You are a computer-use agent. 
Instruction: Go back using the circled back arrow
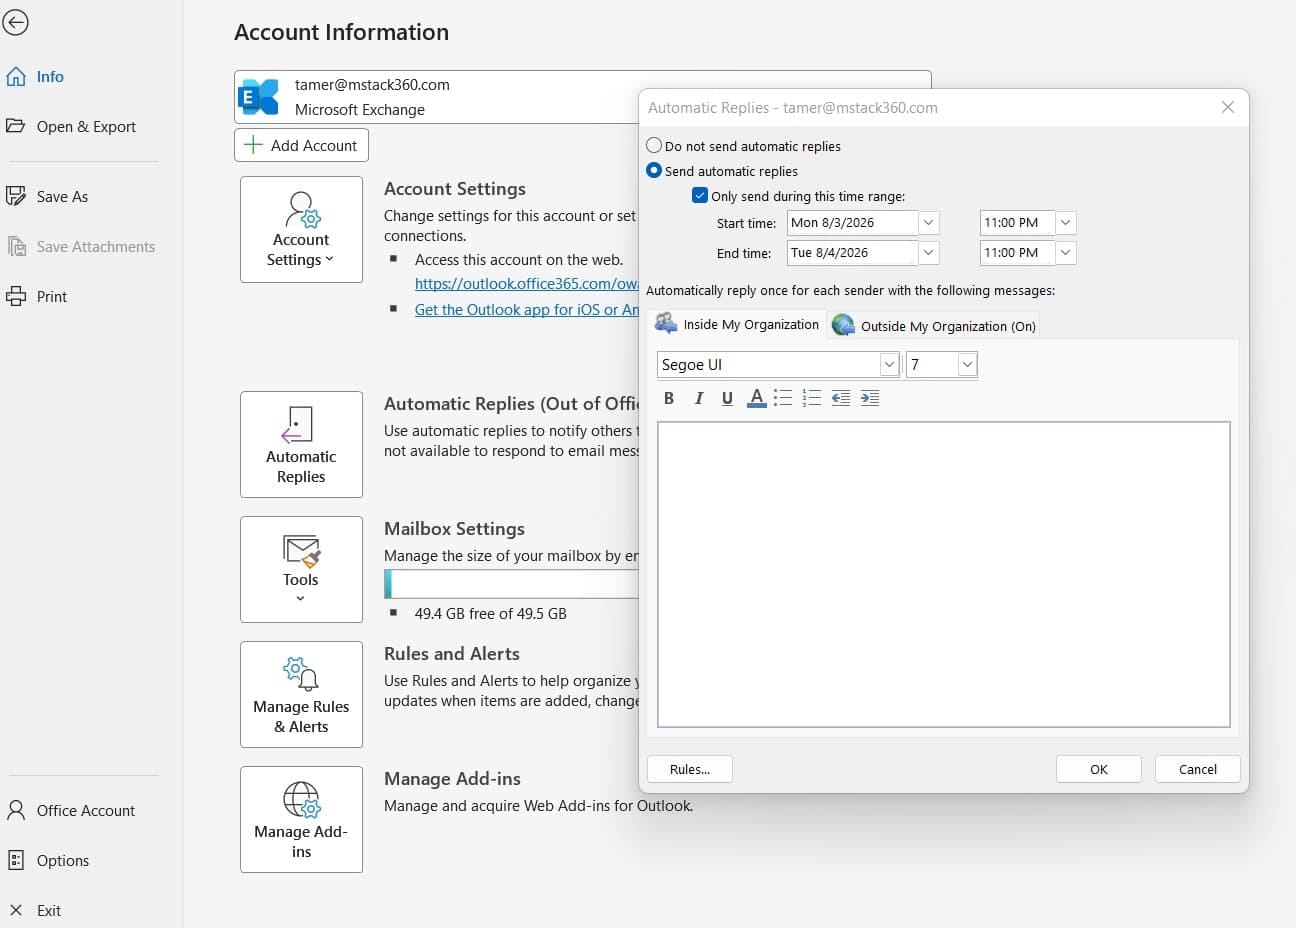[x=15, y=22]
